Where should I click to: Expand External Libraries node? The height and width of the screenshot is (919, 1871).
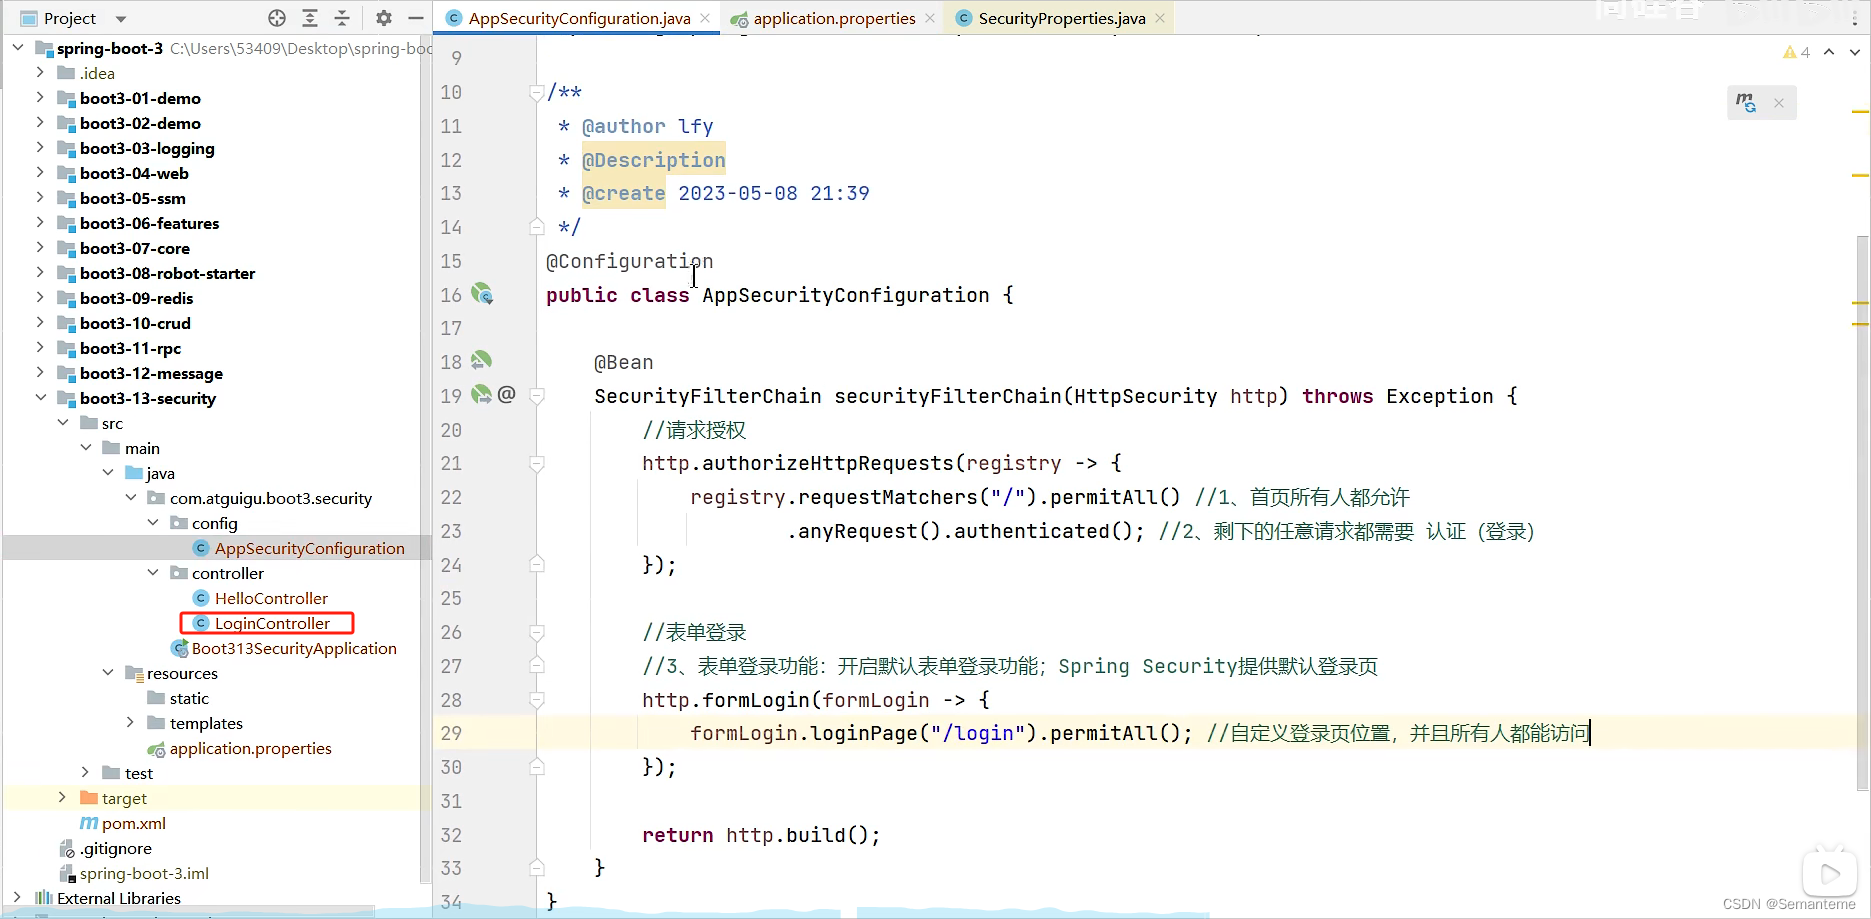(x=18, y=897)
